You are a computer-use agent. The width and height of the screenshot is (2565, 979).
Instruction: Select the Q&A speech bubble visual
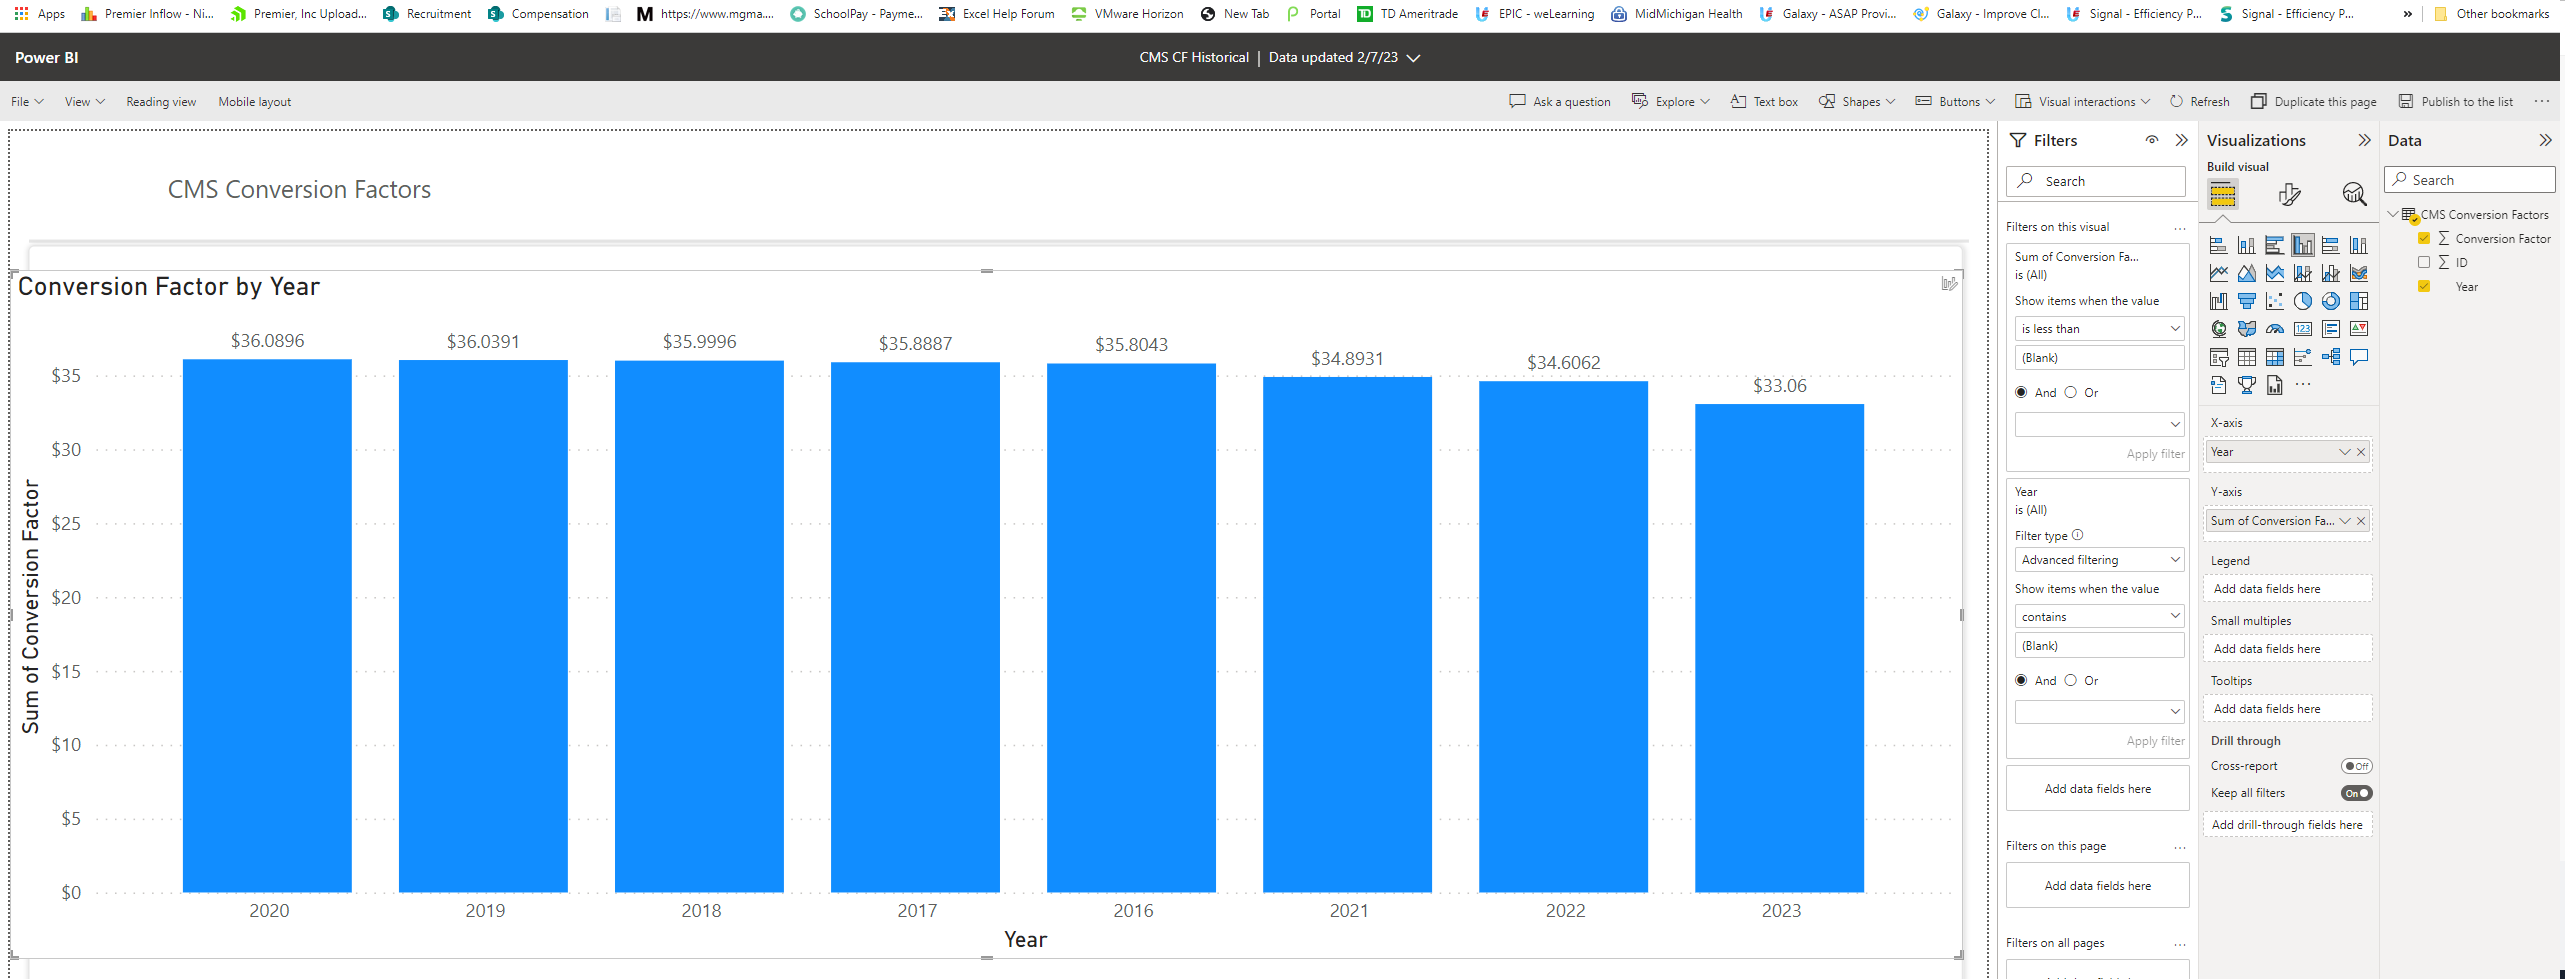click(2358, 357)
